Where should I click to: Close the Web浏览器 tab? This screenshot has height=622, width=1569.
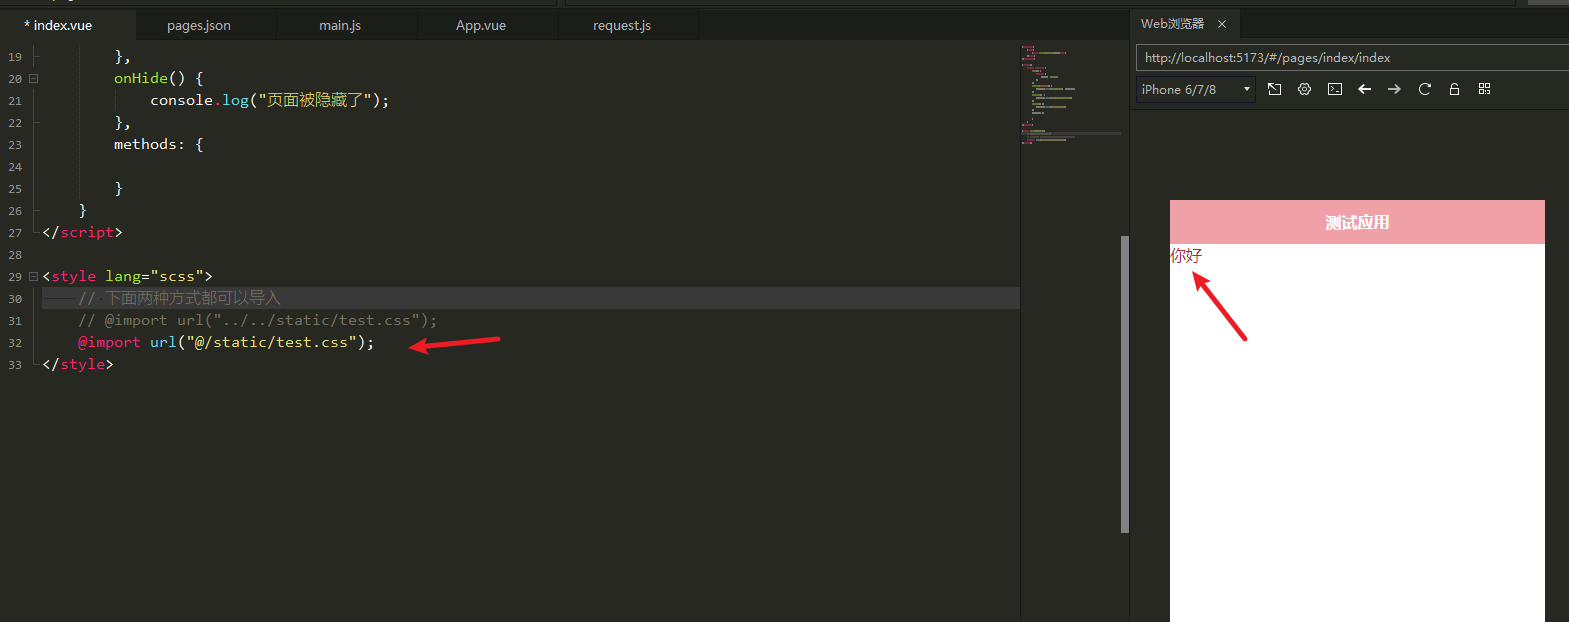[1222, 24]
